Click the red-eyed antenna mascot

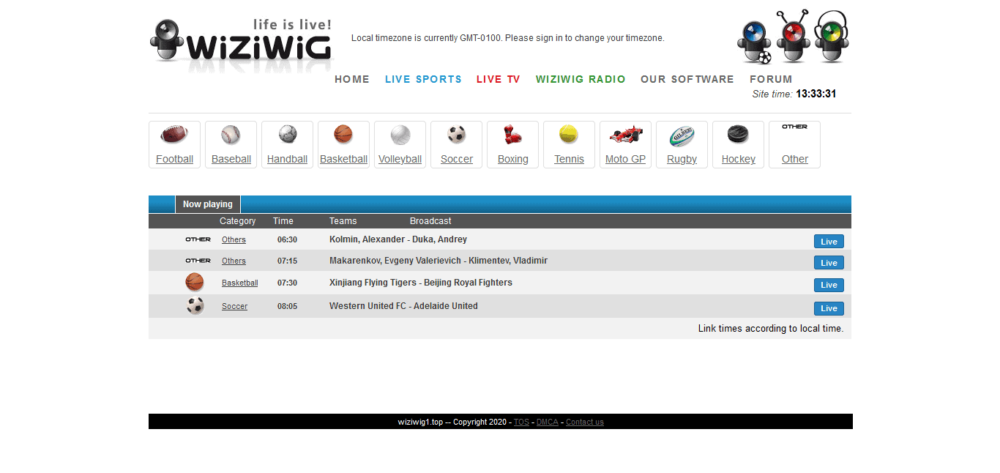click(x=793, y=37)
